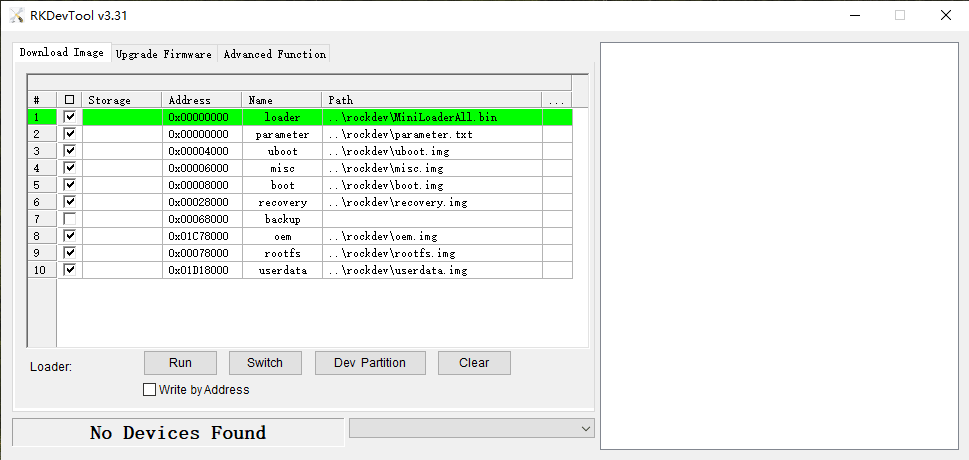
Task: Open the Advanced Function tab
Action: [274, 54]
